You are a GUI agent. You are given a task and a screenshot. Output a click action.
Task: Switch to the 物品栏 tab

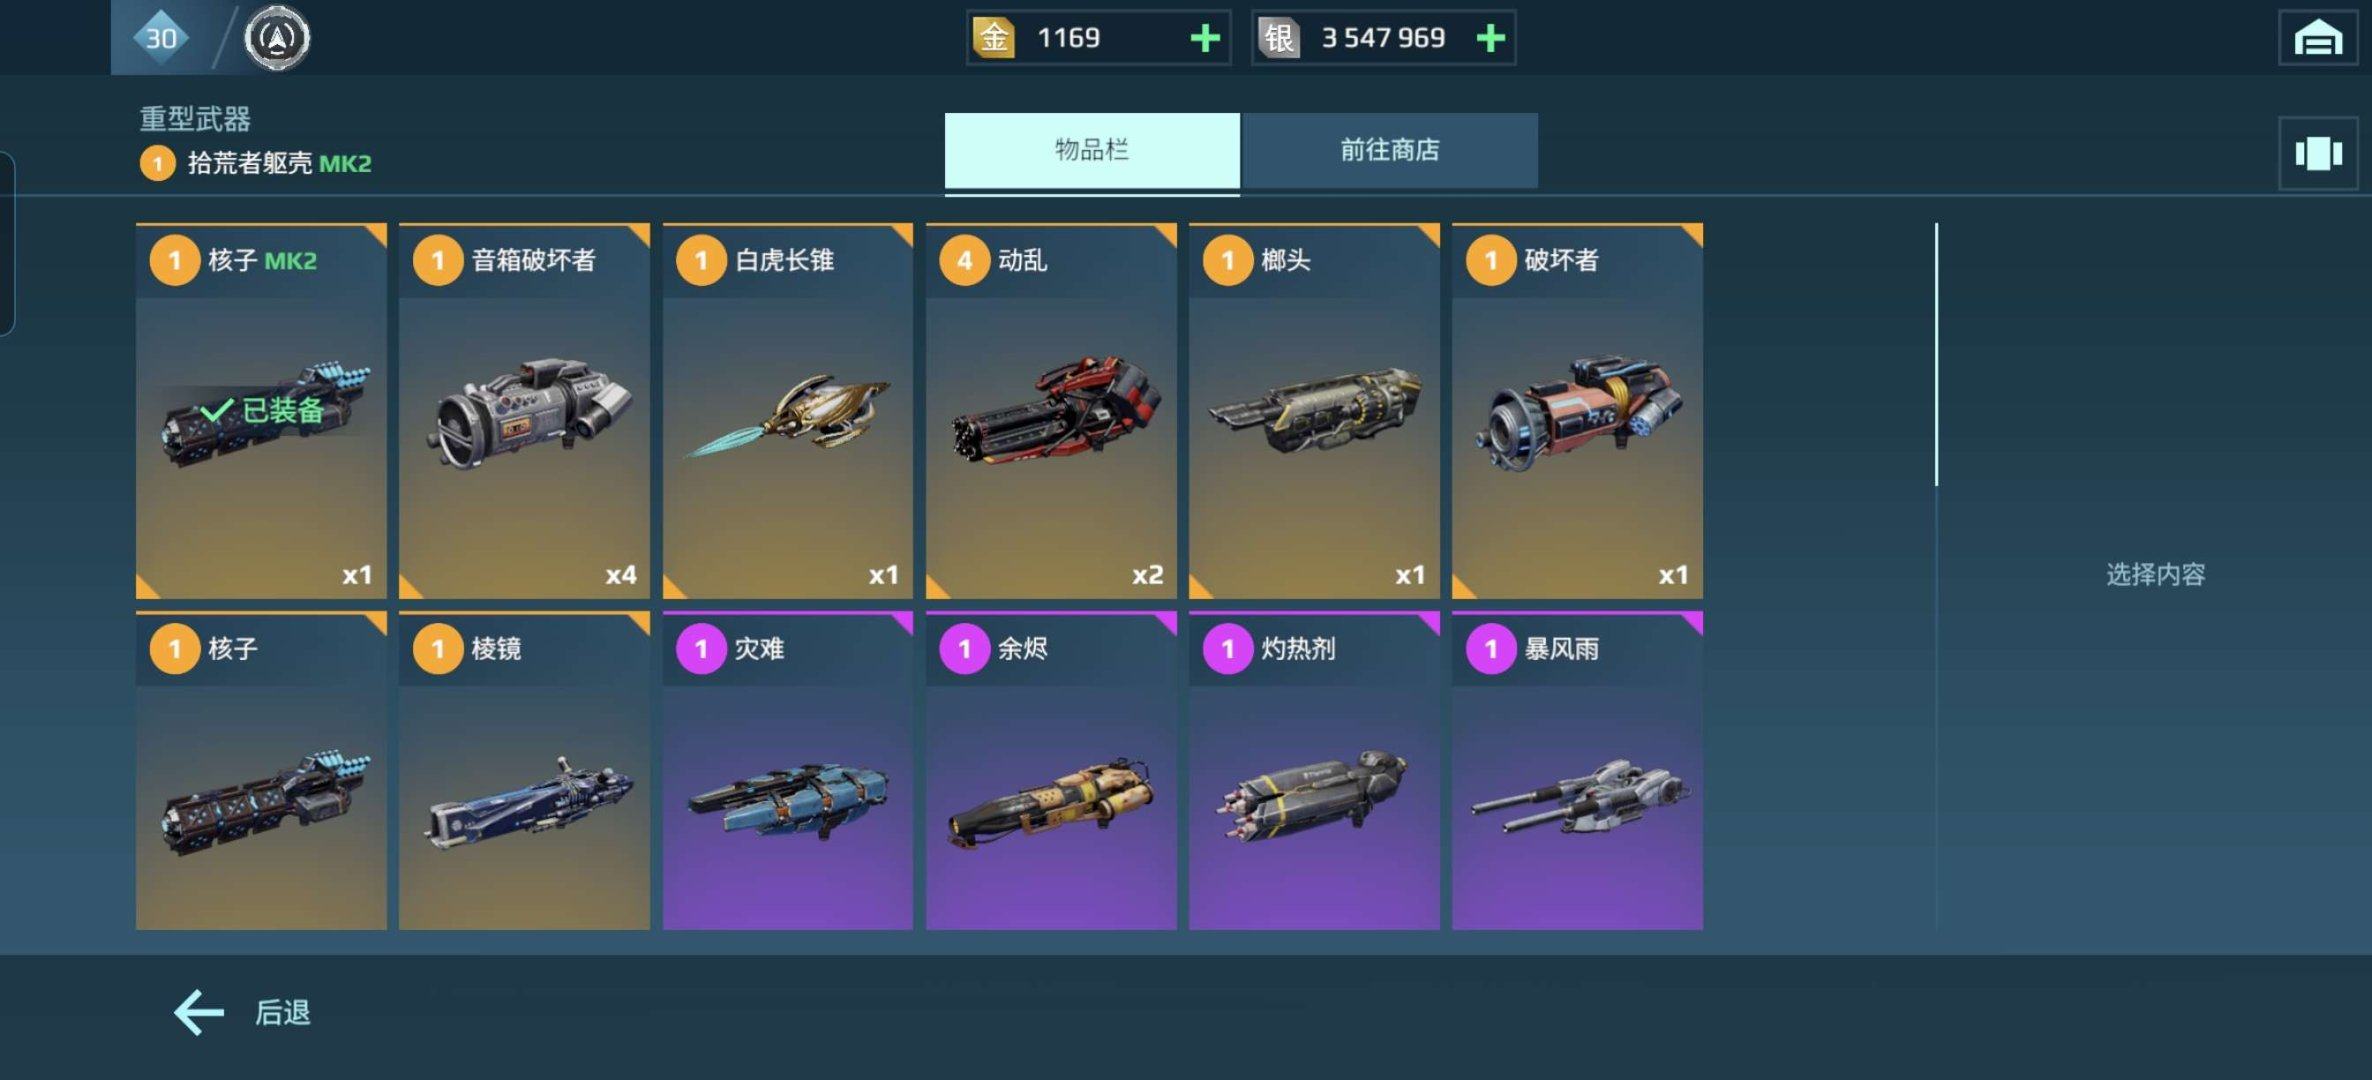tap(1092, 150)
